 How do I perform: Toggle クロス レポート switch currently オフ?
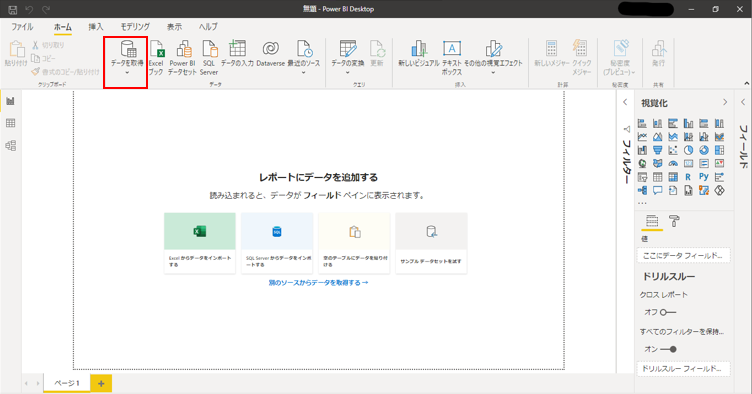coord(668,312)
